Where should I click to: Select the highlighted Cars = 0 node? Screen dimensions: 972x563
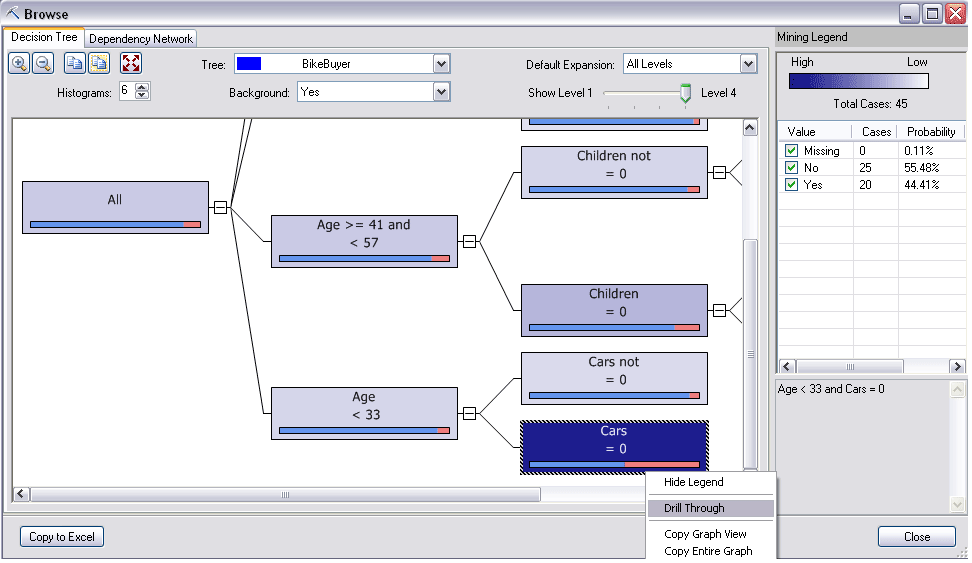point(614,448)
